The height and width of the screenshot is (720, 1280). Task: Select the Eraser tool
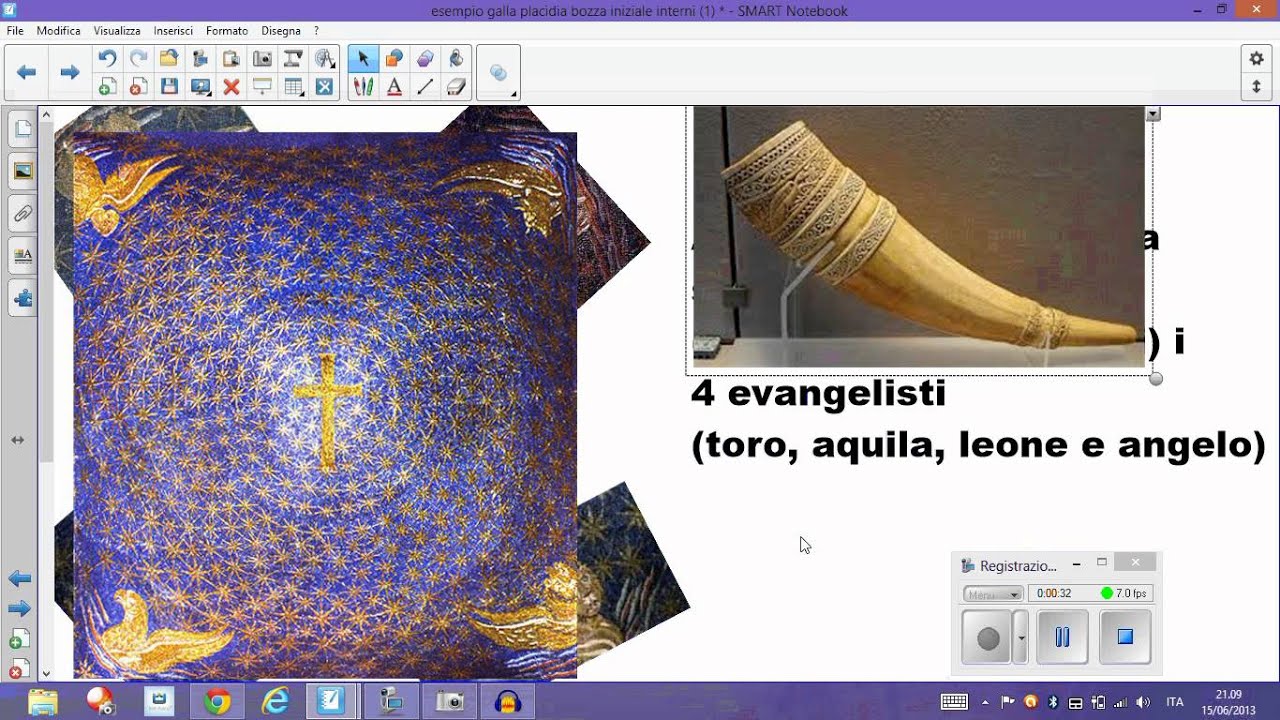tap(456, 87)
